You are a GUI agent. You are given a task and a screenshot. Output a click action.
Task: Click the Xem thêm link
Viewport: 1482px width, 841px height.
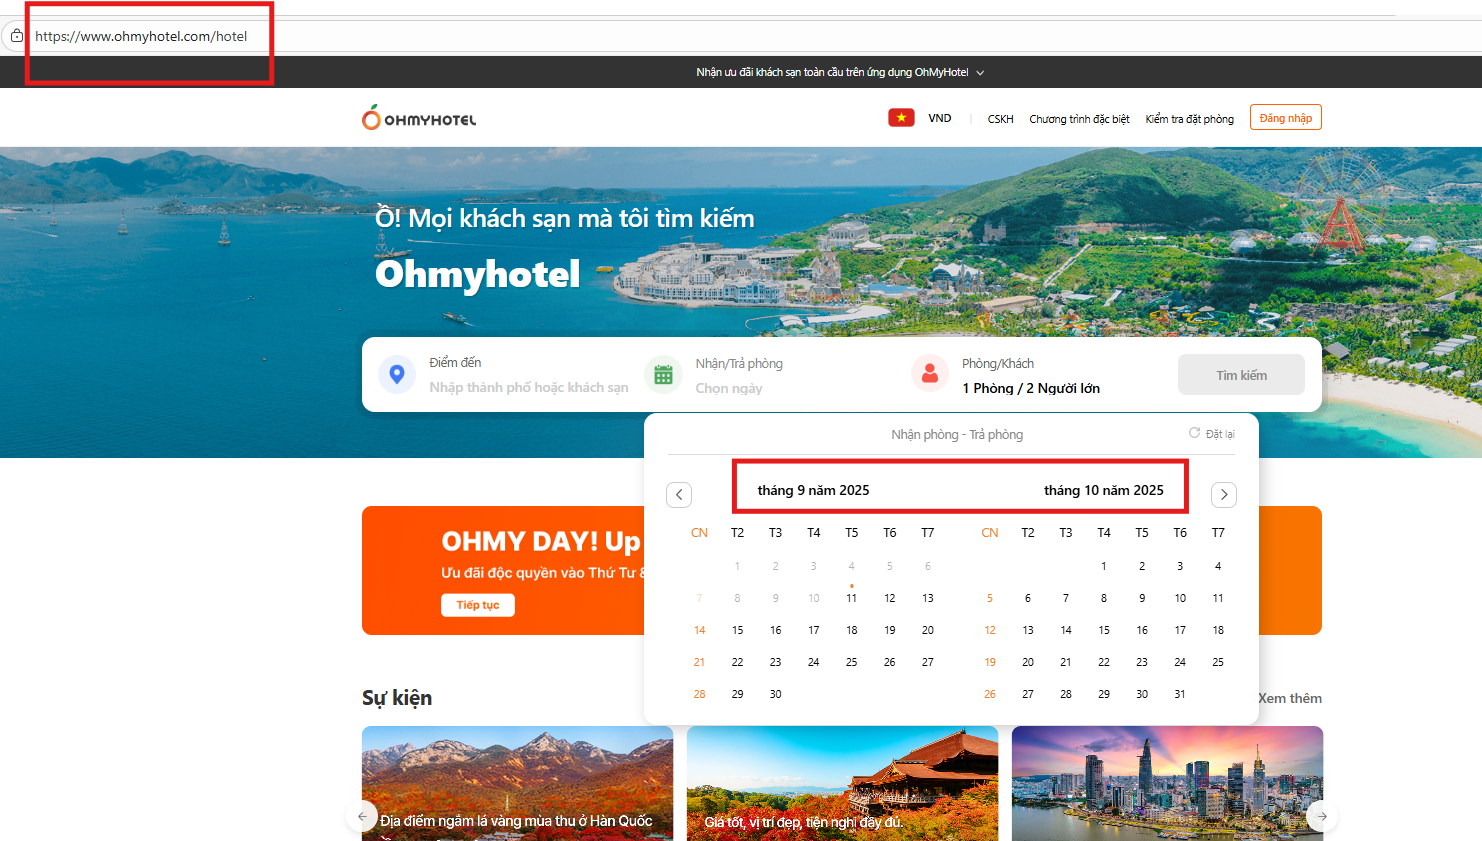coord(1290,698)
